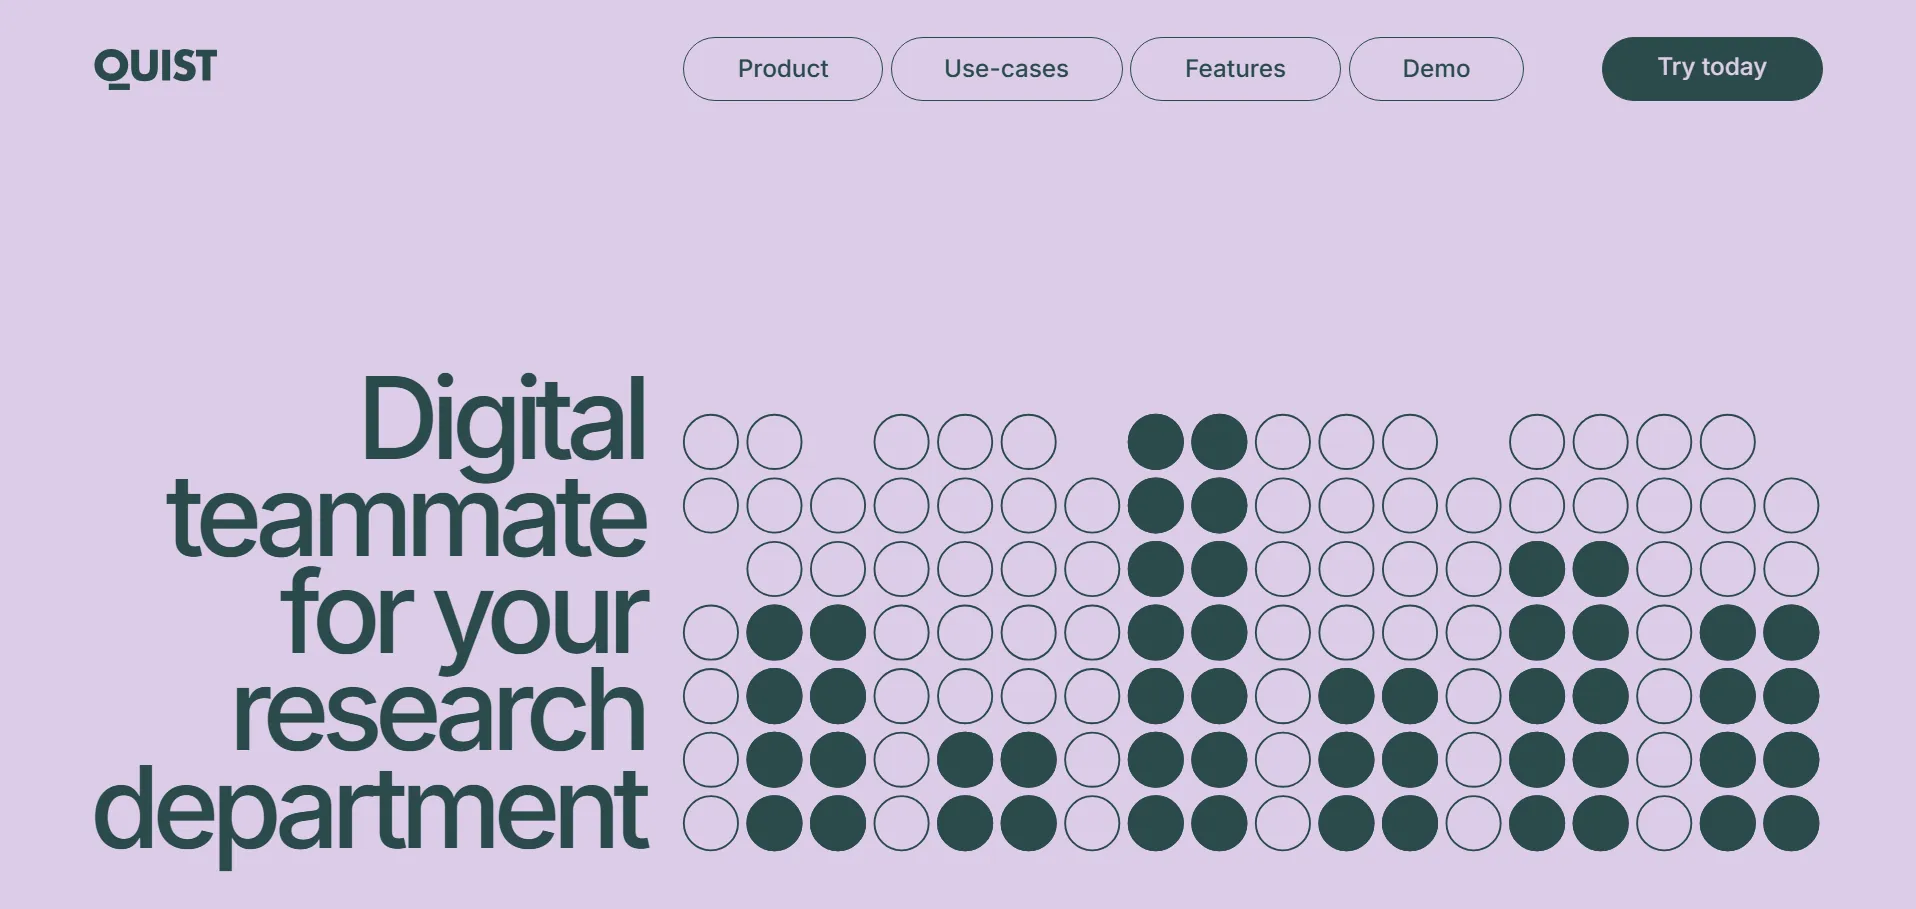Click the last hollow circle in grid's top row
The image size is (1916, 909).
click(1728, 442)
